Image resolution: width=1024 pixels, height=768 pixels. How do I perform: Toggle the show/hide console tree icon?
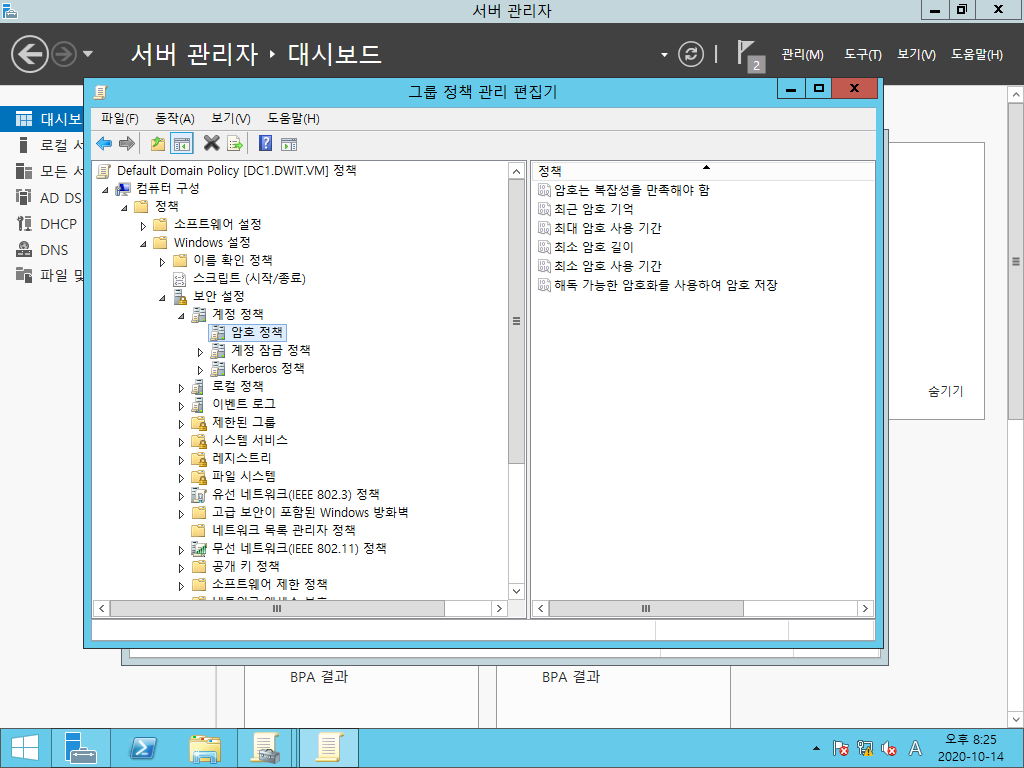pyautogui.click(x=182, y=144)
